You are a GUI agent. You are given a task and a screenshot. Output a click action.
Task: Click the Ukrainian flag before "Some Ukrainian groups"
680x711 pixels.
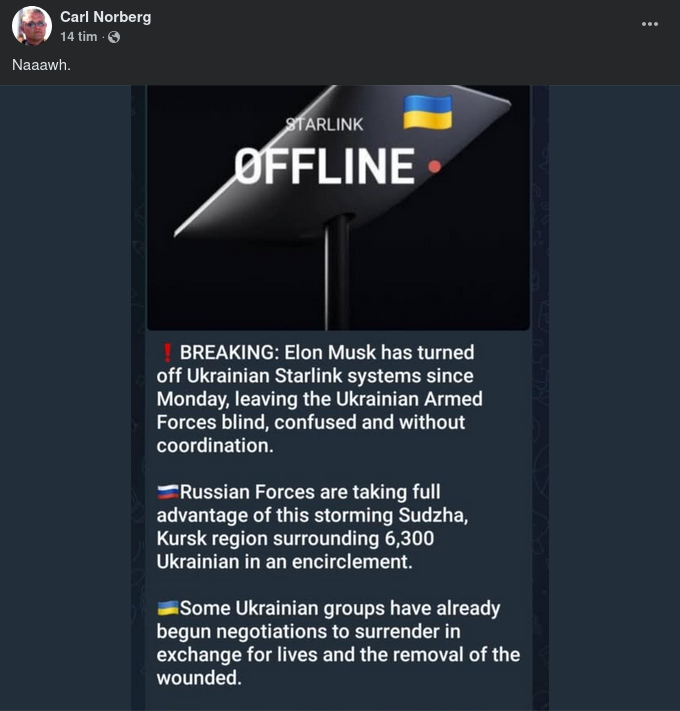coord(168,608)
